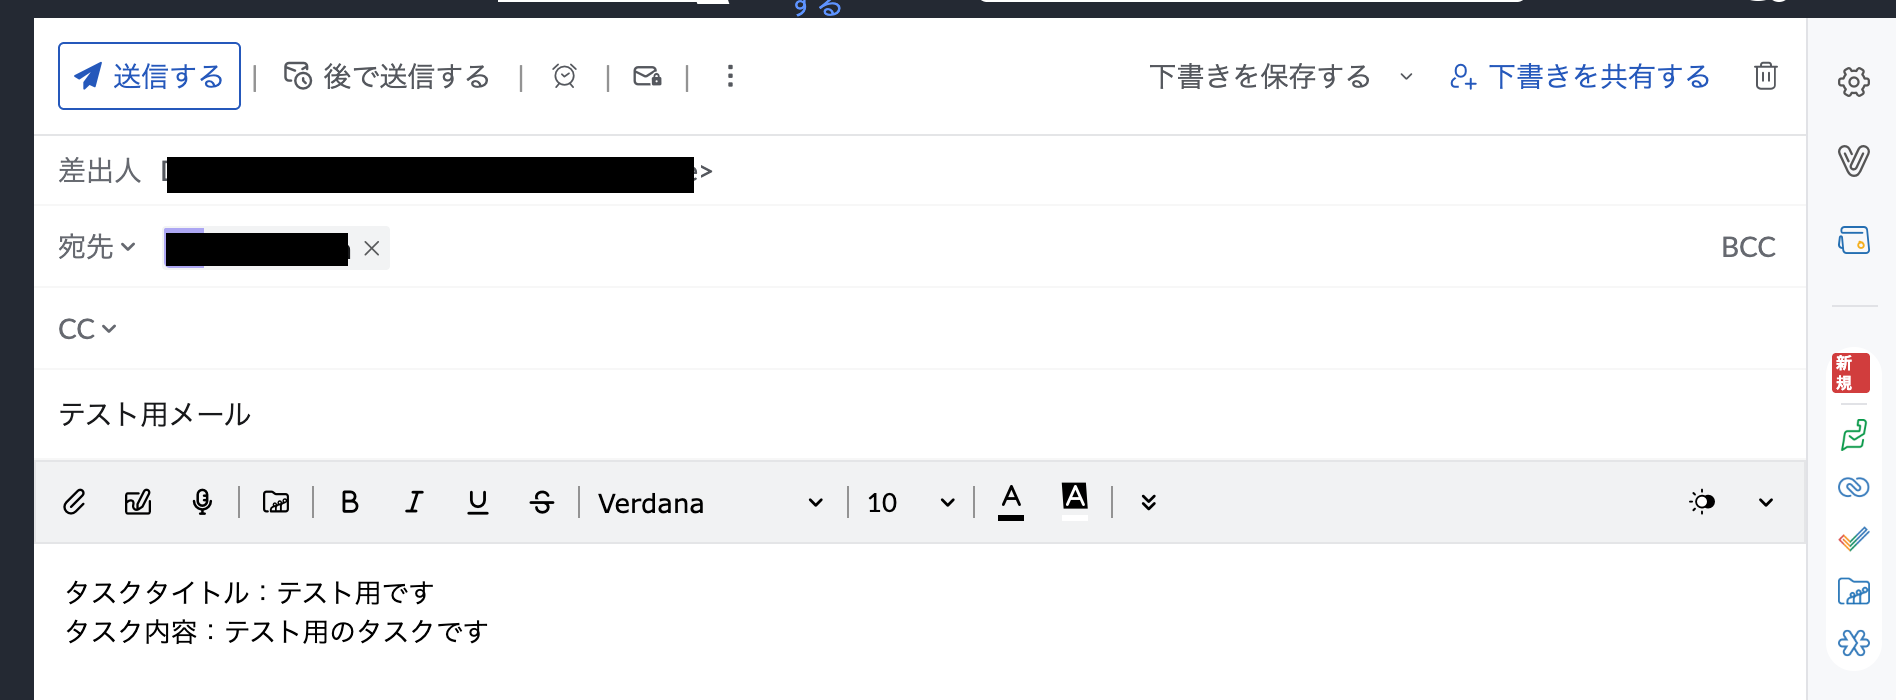Start voice dictation with microphone icon
This screenshot has height=700, width=1896.
[202, 502]
